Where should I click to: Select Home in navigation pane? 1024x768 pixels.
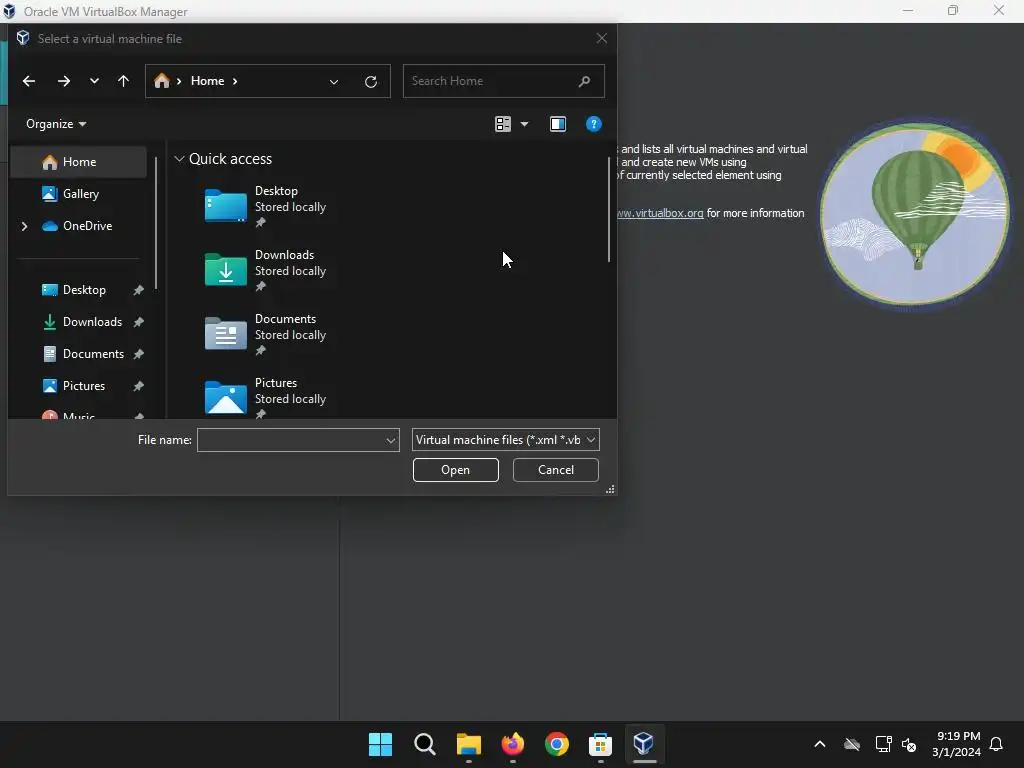pos(78,162)
